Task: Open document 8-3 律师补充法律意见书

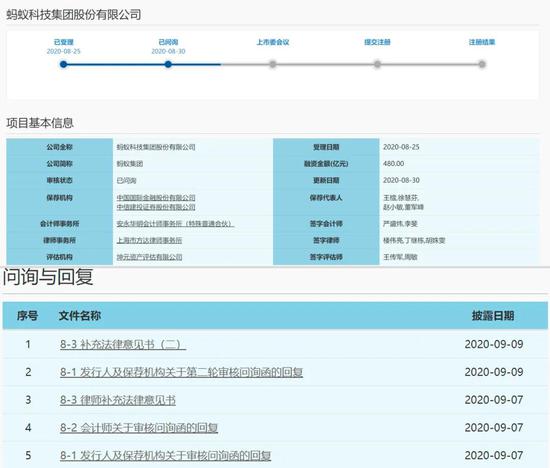Action: tap(118, 400)
